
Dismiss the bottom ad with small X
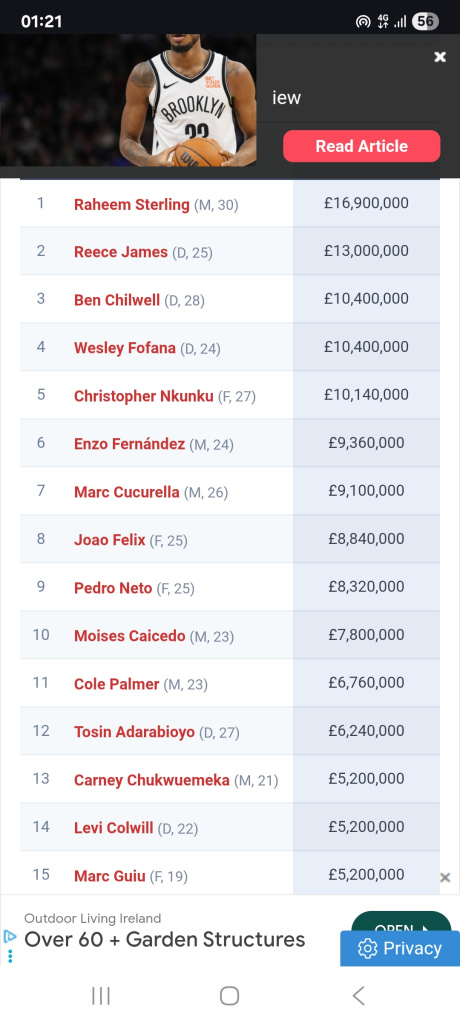pyautogui.click(x=445, y=878)
